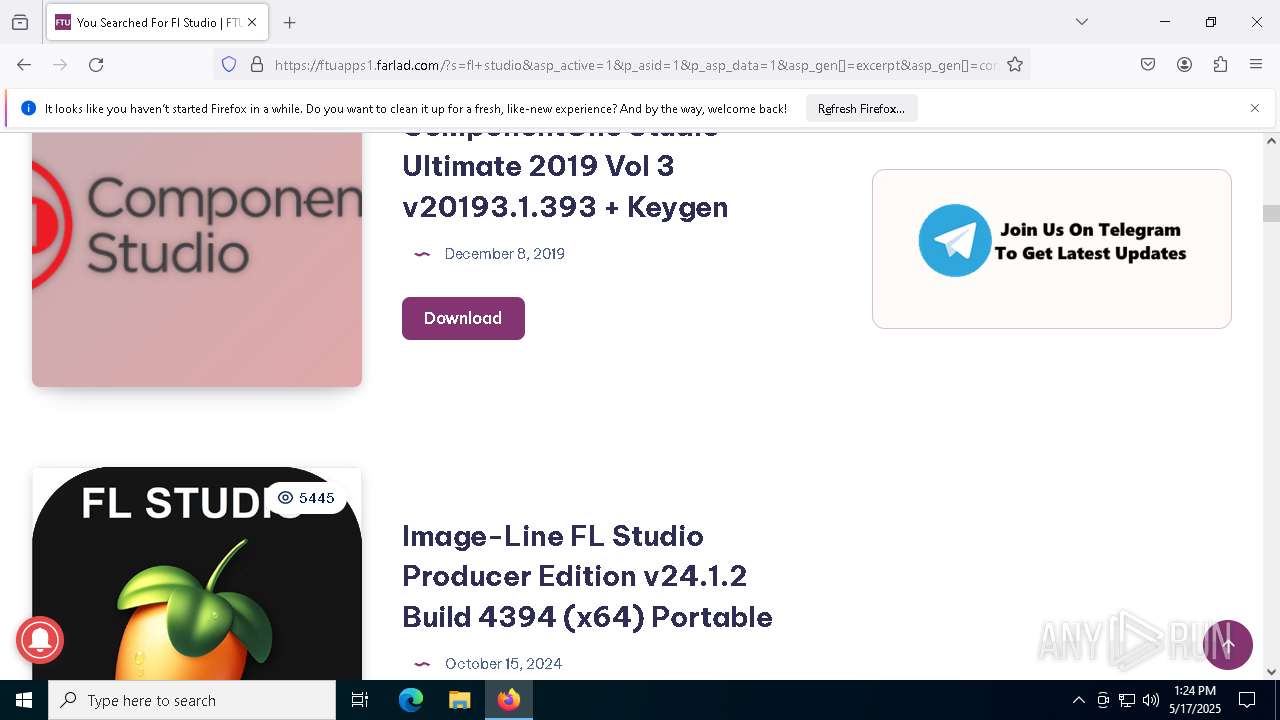Image resolution: width=1280 pixels, height=720 pixels.
Task: Close the 'You Searched For Fl Studio' tab
Action: [x=252, y=22]
